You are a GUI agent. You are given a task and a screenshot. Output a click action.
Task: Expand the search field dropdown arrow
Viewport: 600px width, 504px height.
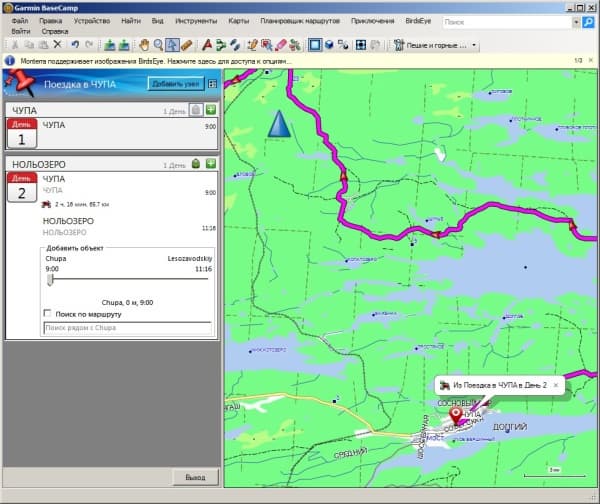tap(576, 22)
